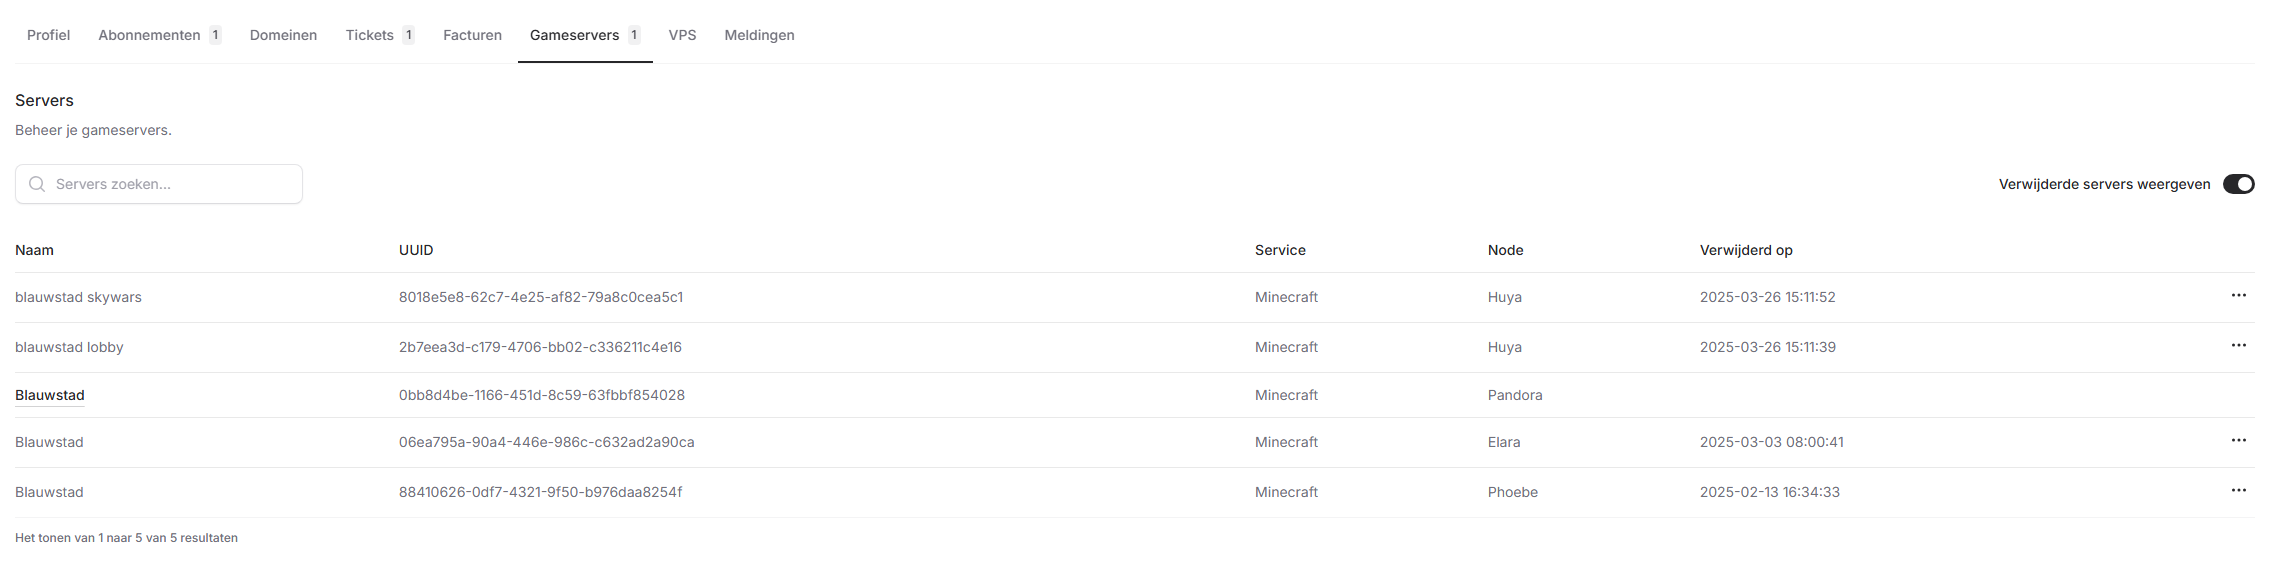Image resolution: width=2284 pixels, height=572 pixels.
Task: Open actions menu for Blauwstad on Phoebe
Action: click(2238, 491)
